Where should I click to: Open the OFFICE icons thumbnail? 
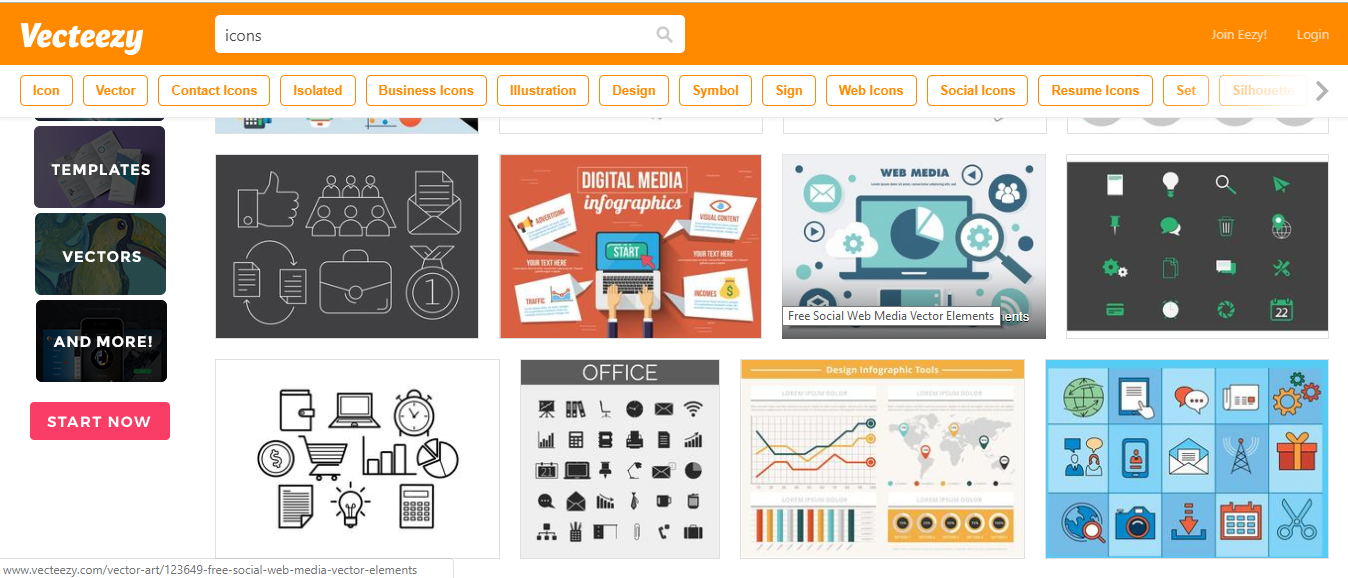(620, 459)
